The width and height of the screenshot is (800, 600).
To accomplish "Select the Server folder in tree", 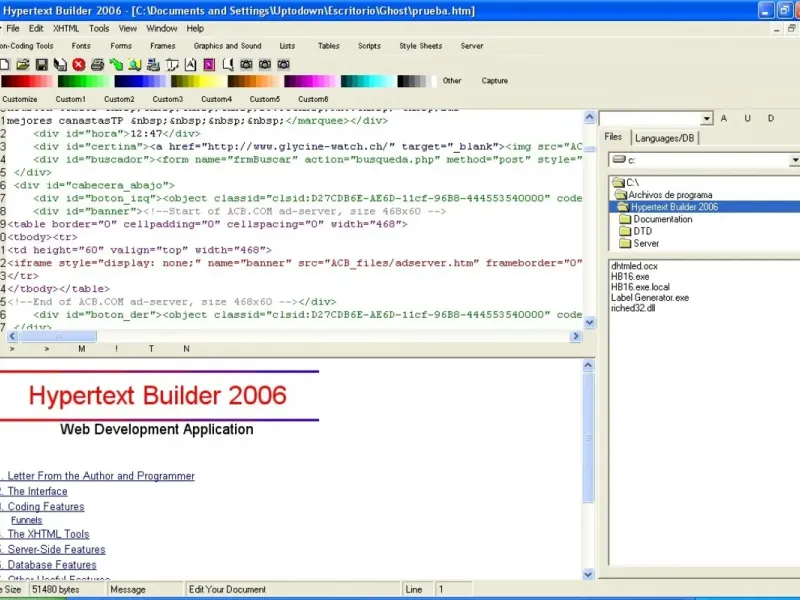I will (646, 244).
